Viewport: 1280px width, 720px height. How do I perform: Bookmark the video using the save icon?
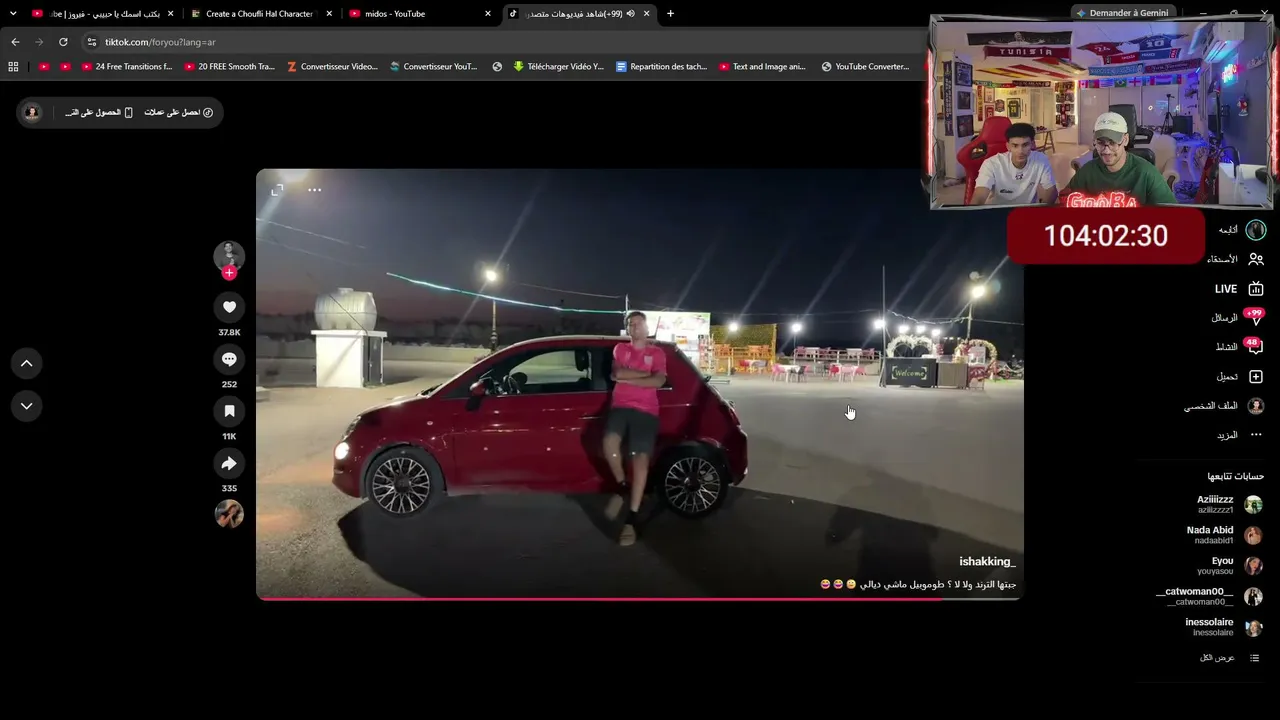[x=229, y=411]
